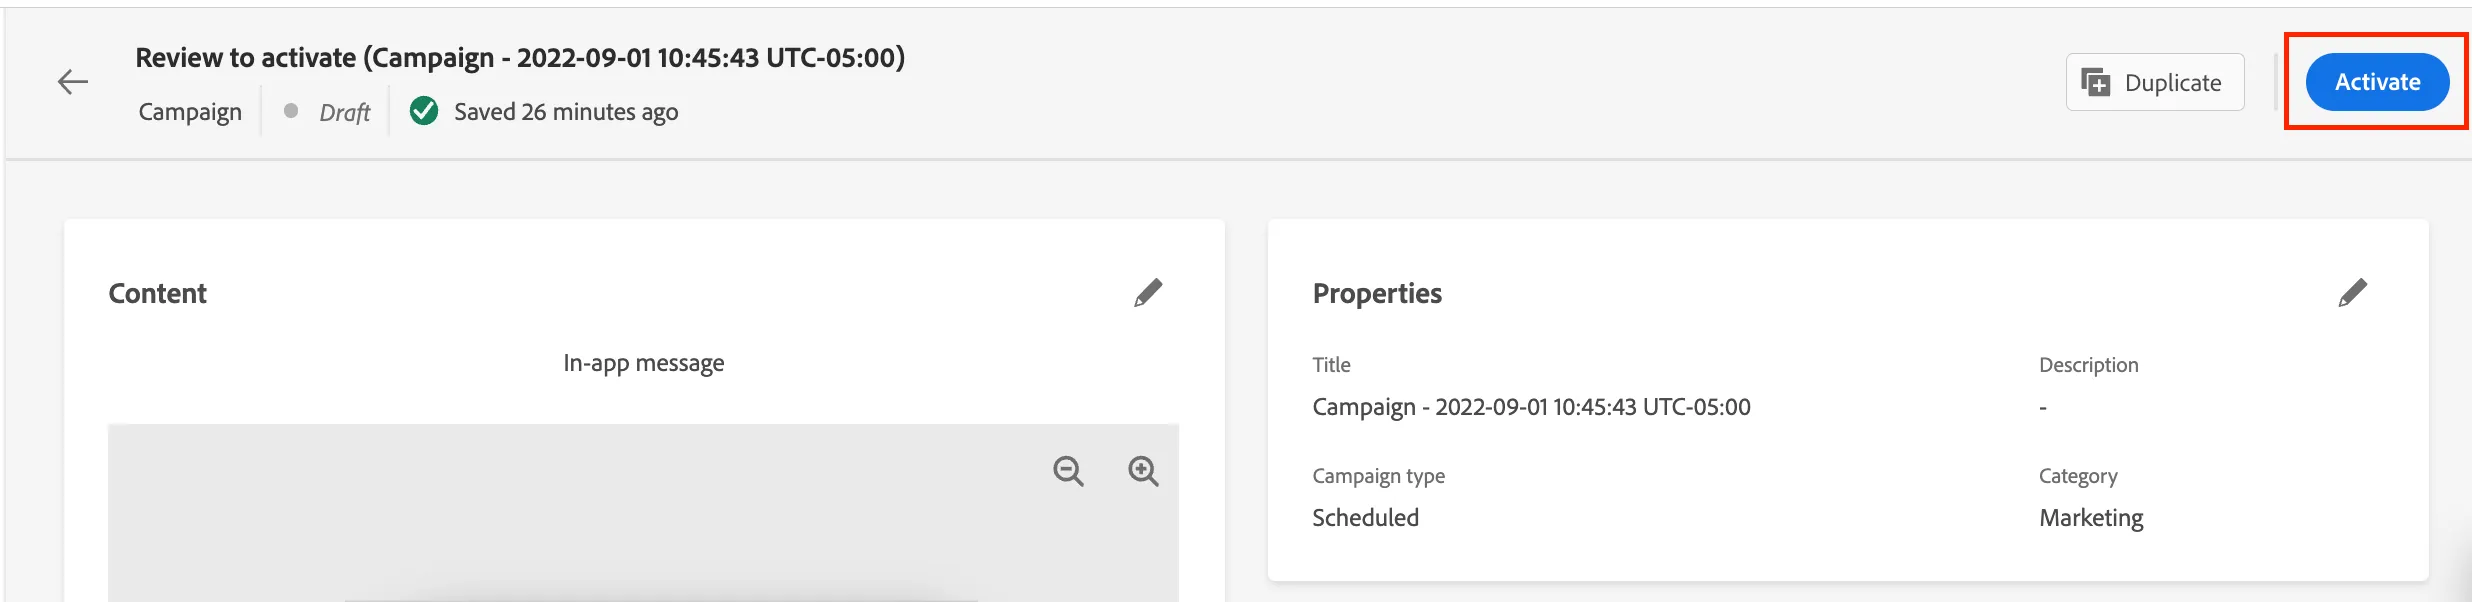Click the Properties section heading
The width and height of the screenshot is (2472, 602).
point(1377,293)
